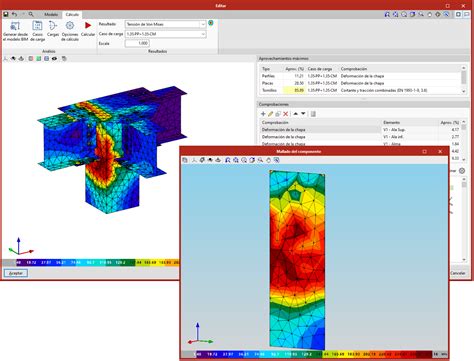The image size is (474, 361).
Task: Delete comprobación with red X icon
Action: click(x=286, y=114)
